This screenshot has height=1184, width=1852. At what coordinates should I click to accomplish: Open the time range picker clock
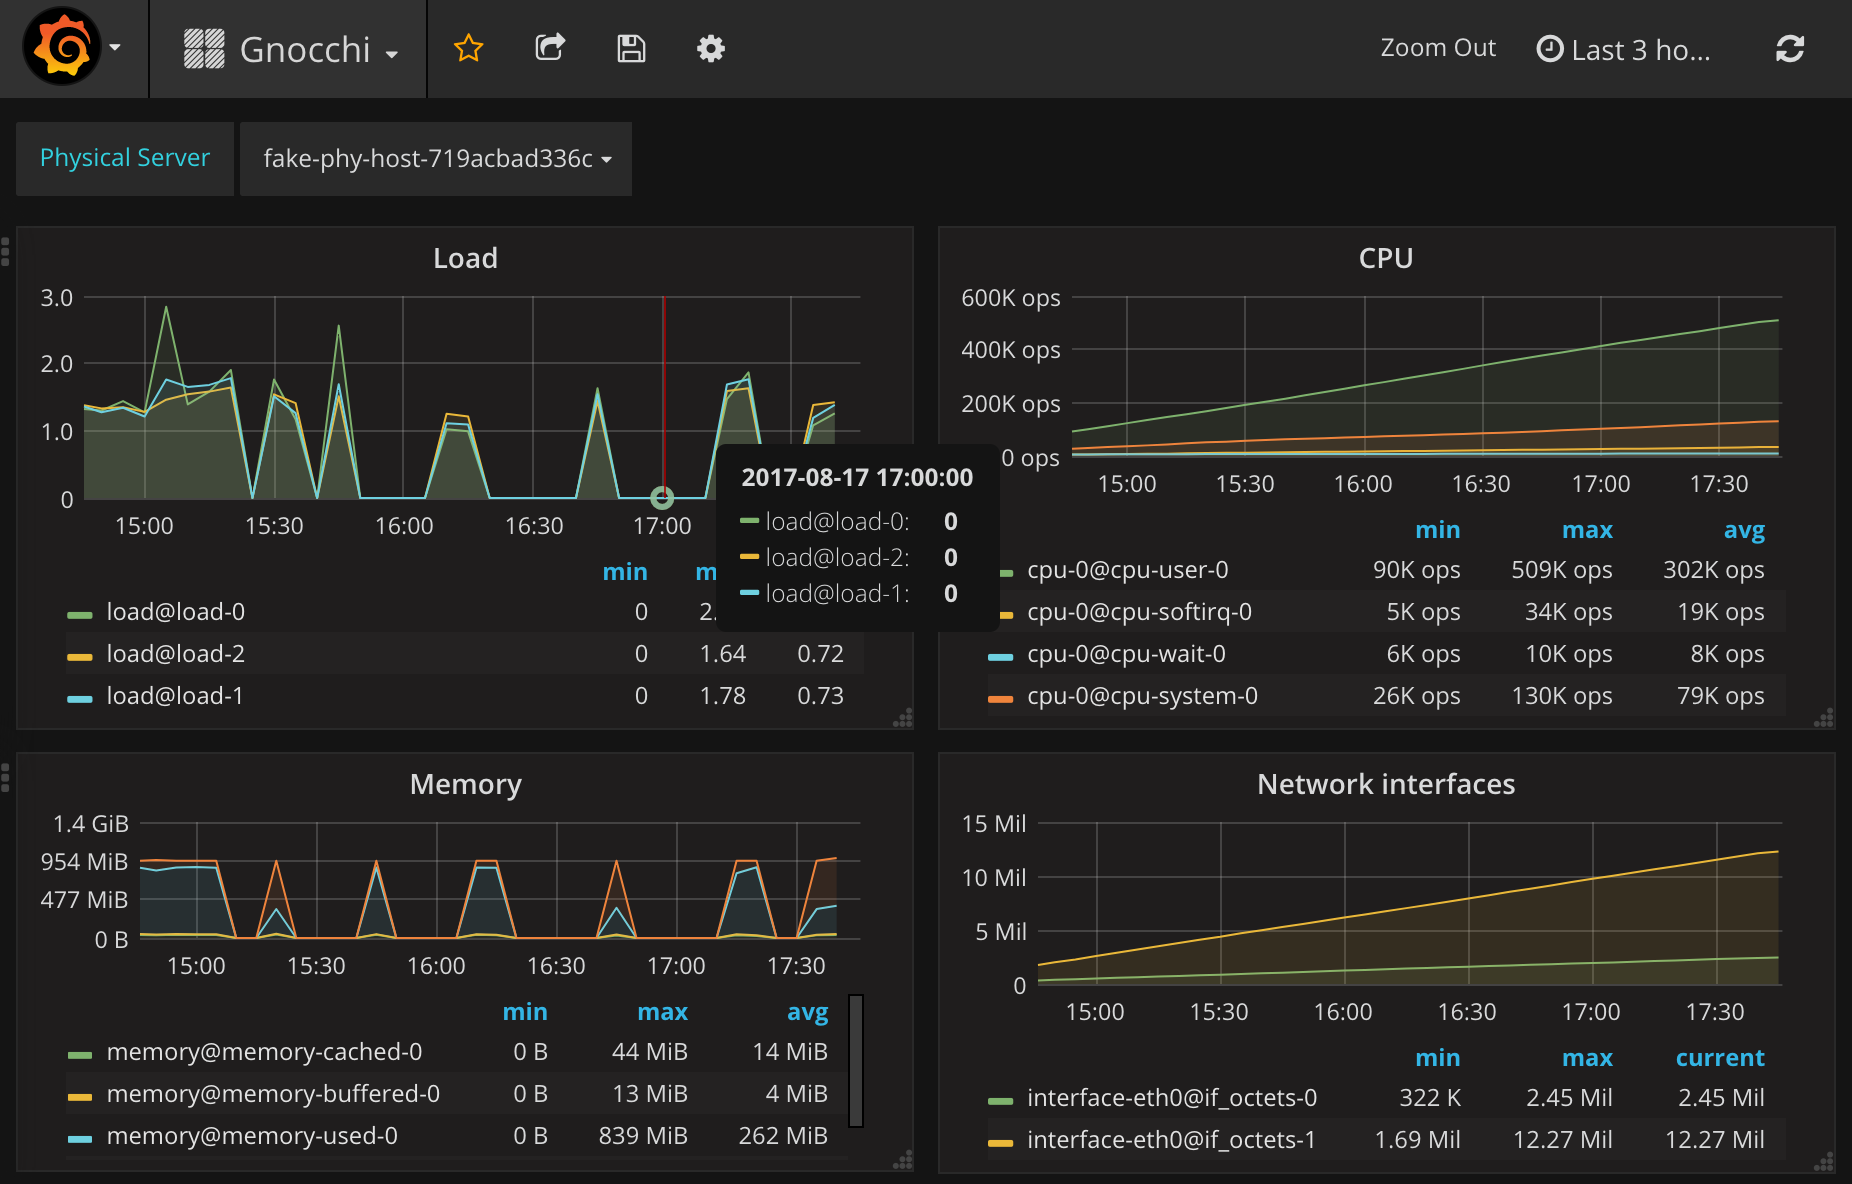click(1551, 48)
